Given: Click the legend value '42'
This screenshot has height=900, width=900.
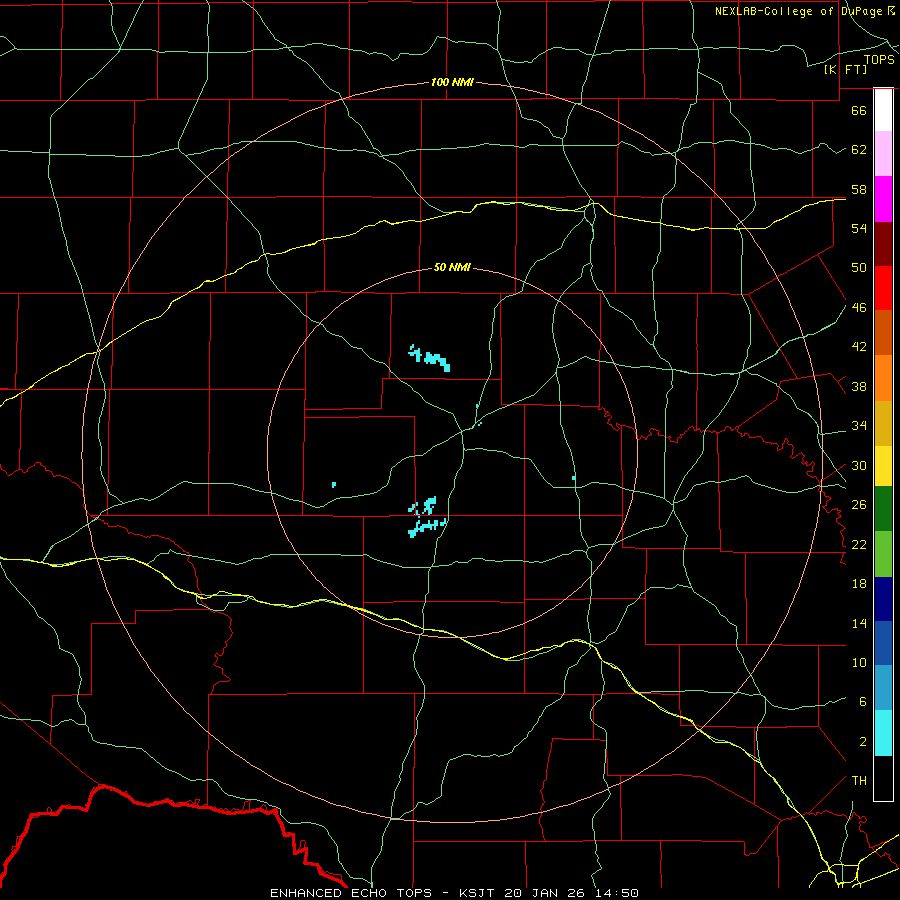Looking at the screenshot, I should coord(859,347).
